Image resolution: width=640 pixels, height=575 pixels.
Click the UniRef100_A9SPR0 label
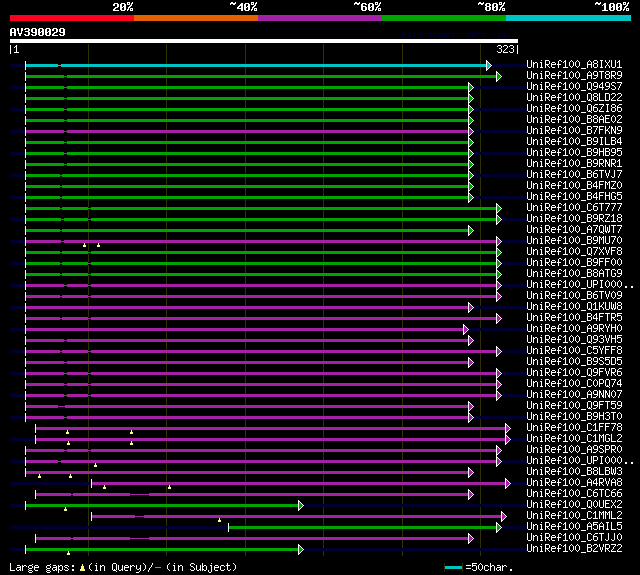tap(574, 450)
